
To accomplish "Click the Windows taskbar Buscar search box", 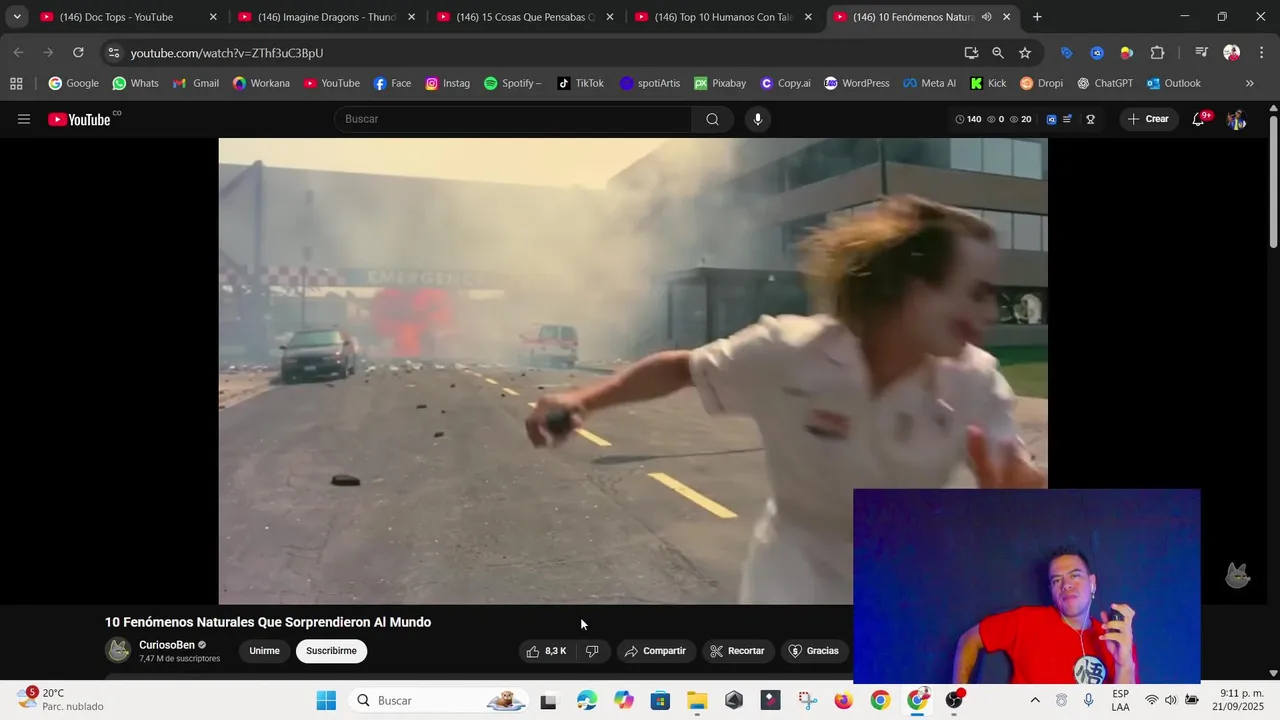I will tap(439, 700).
